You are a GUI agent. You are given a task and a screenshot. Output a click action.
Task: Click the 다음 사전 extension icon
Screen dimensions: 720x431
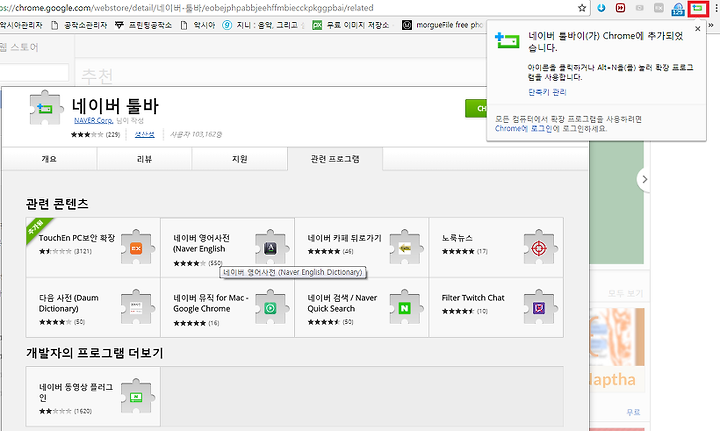(136, 307)
